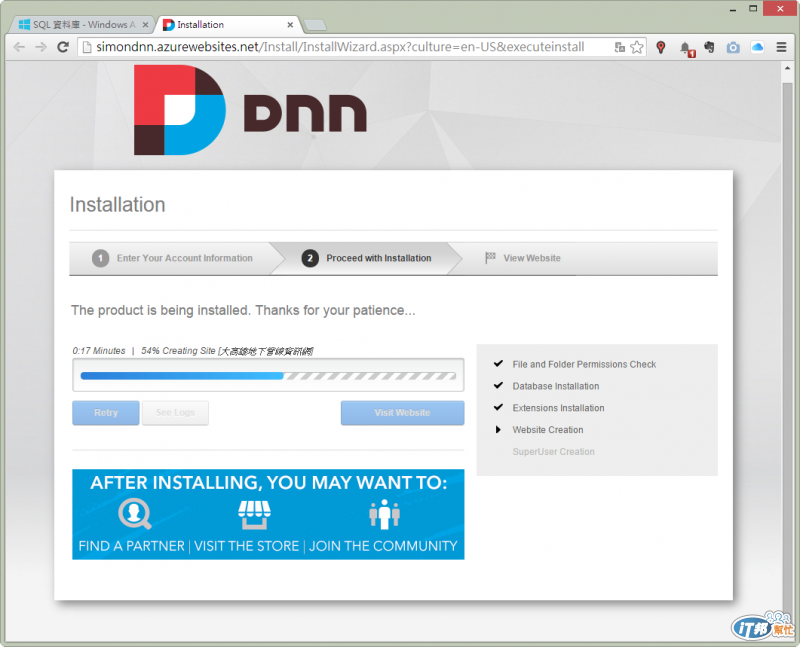
Task: Click FIND A PARTNER link
Action: point(132,546)
